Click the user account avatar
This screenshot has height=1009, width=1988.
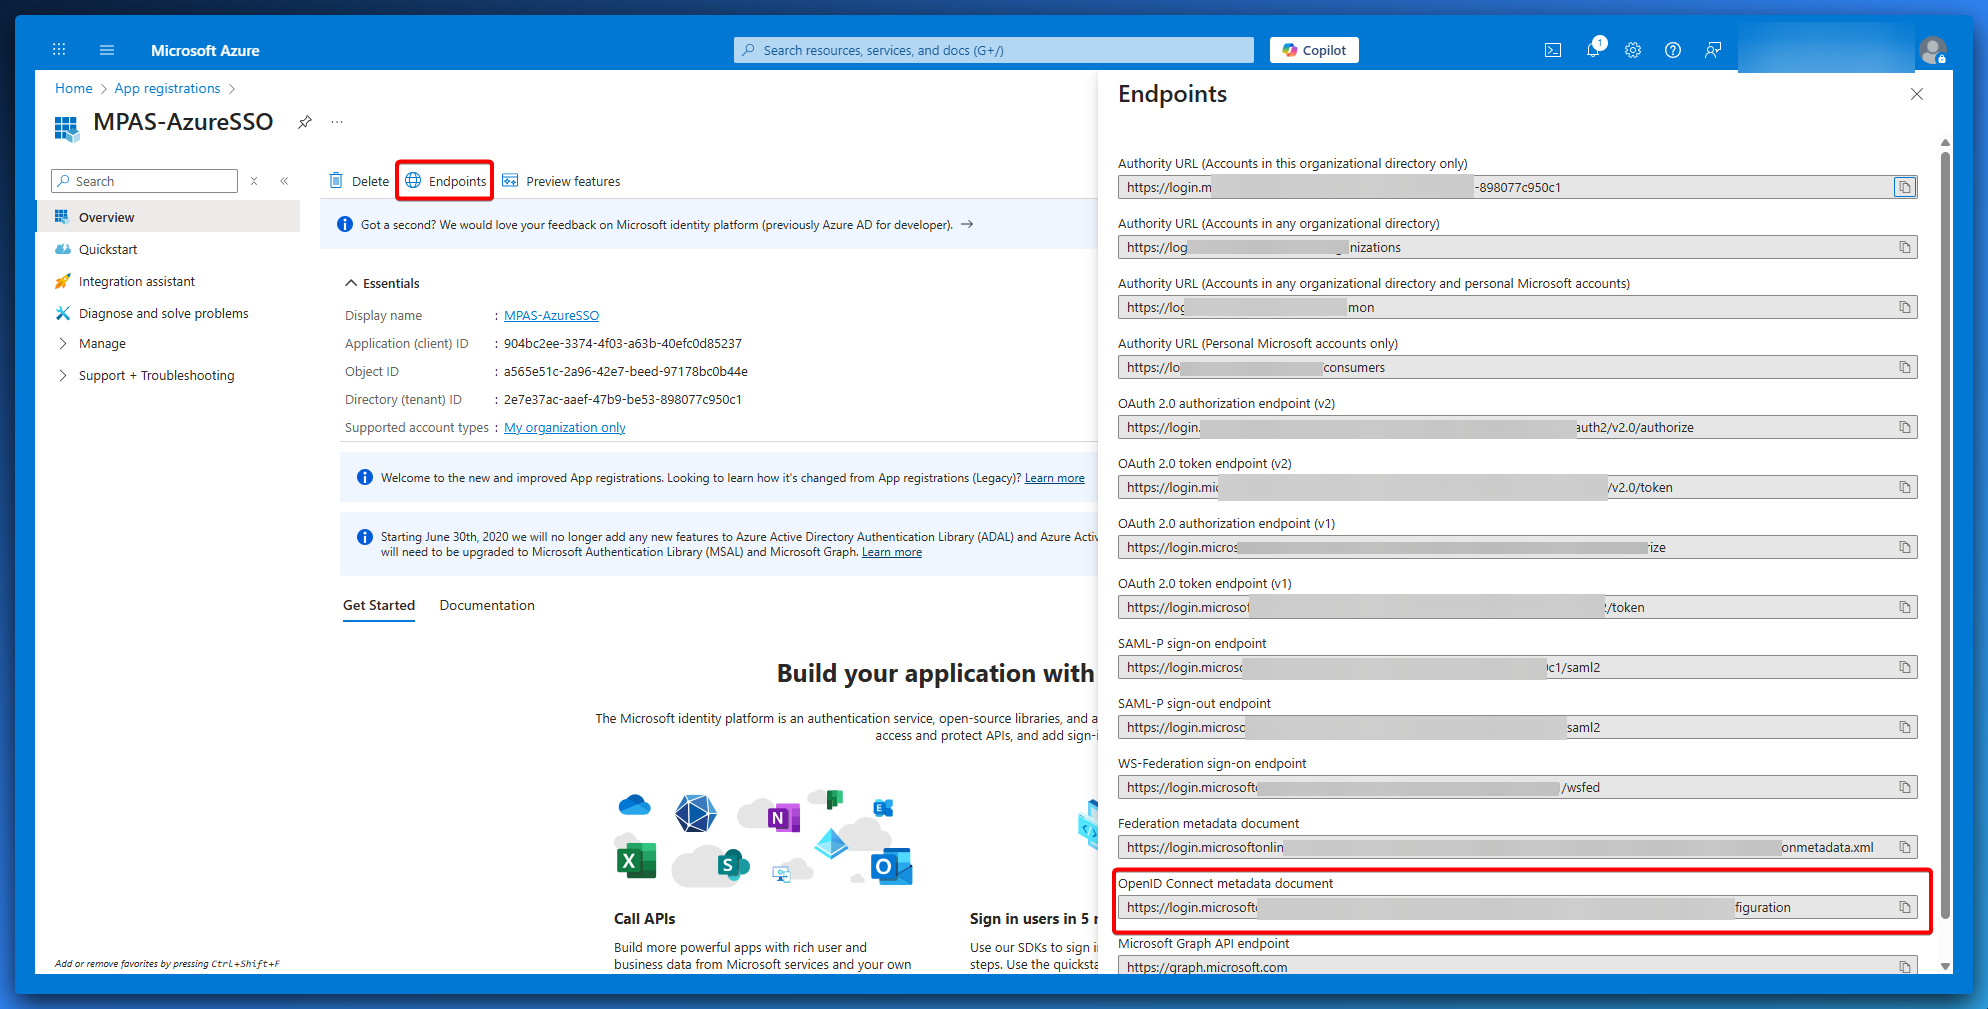tap(1932, 50)
